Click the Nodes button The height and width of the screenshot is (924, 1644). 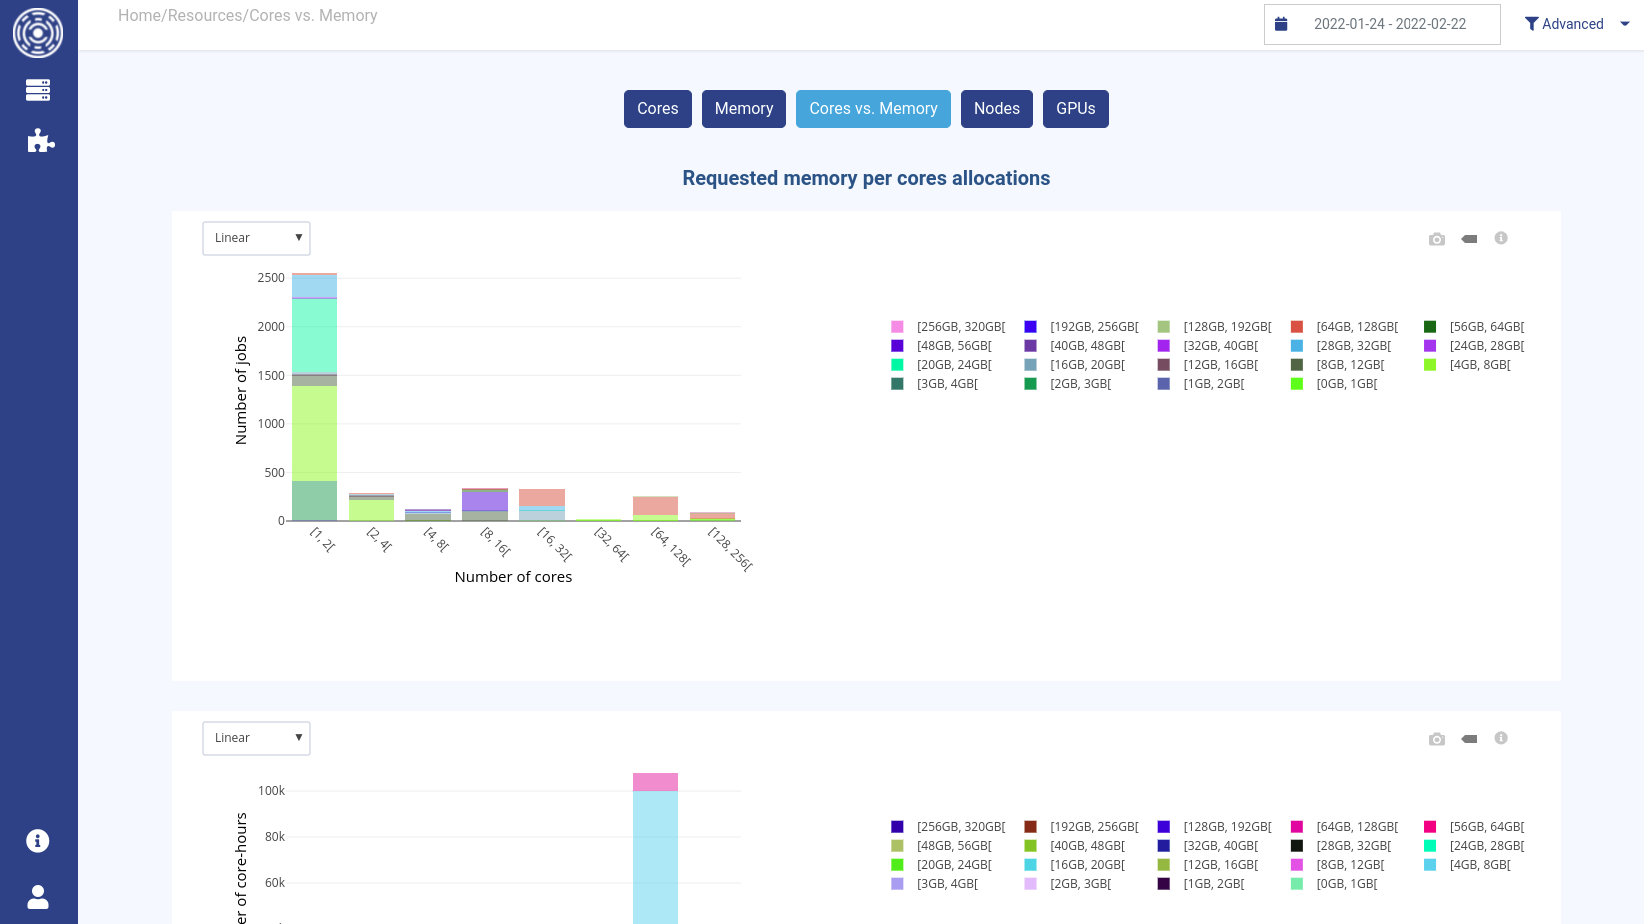click(996, 109)
